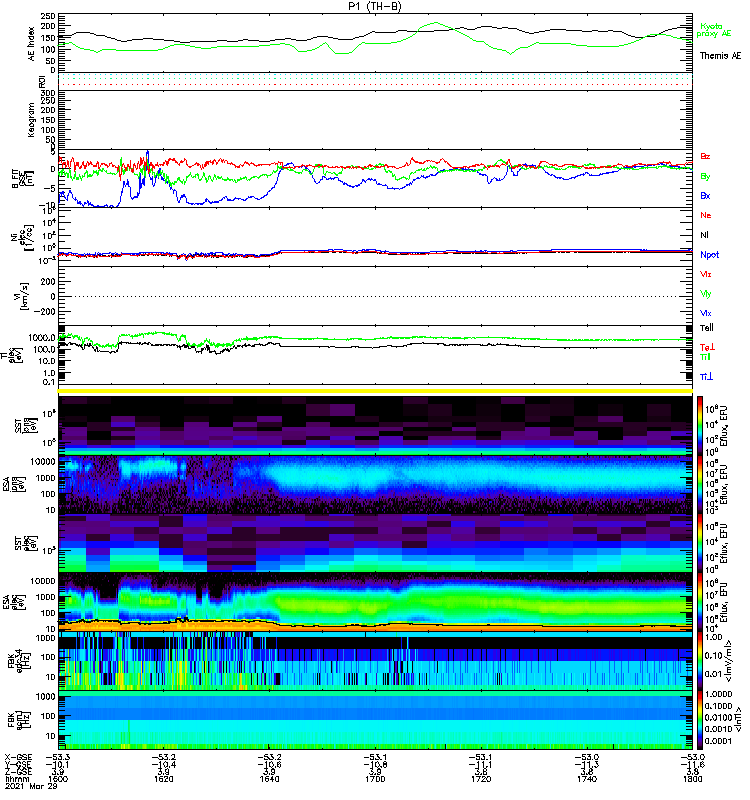750x800 pixels.
Task: Click the green By legend label
Action: (x=705, y=176)
